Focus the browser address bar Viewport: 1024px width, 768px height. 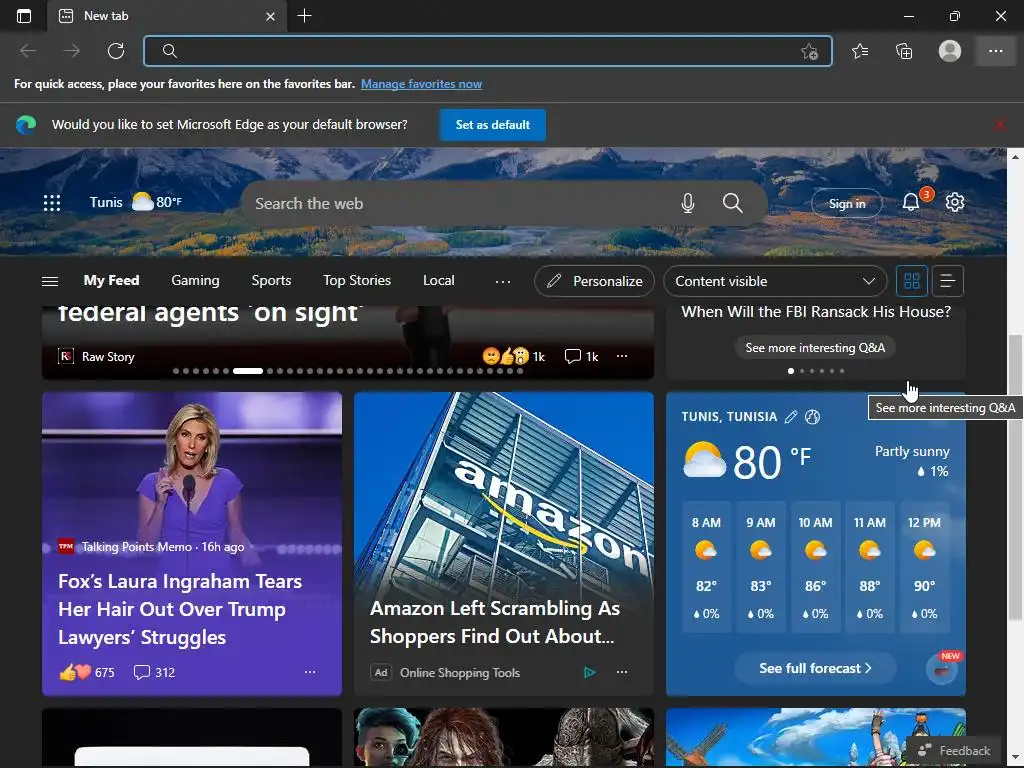[x=488, y=51]
